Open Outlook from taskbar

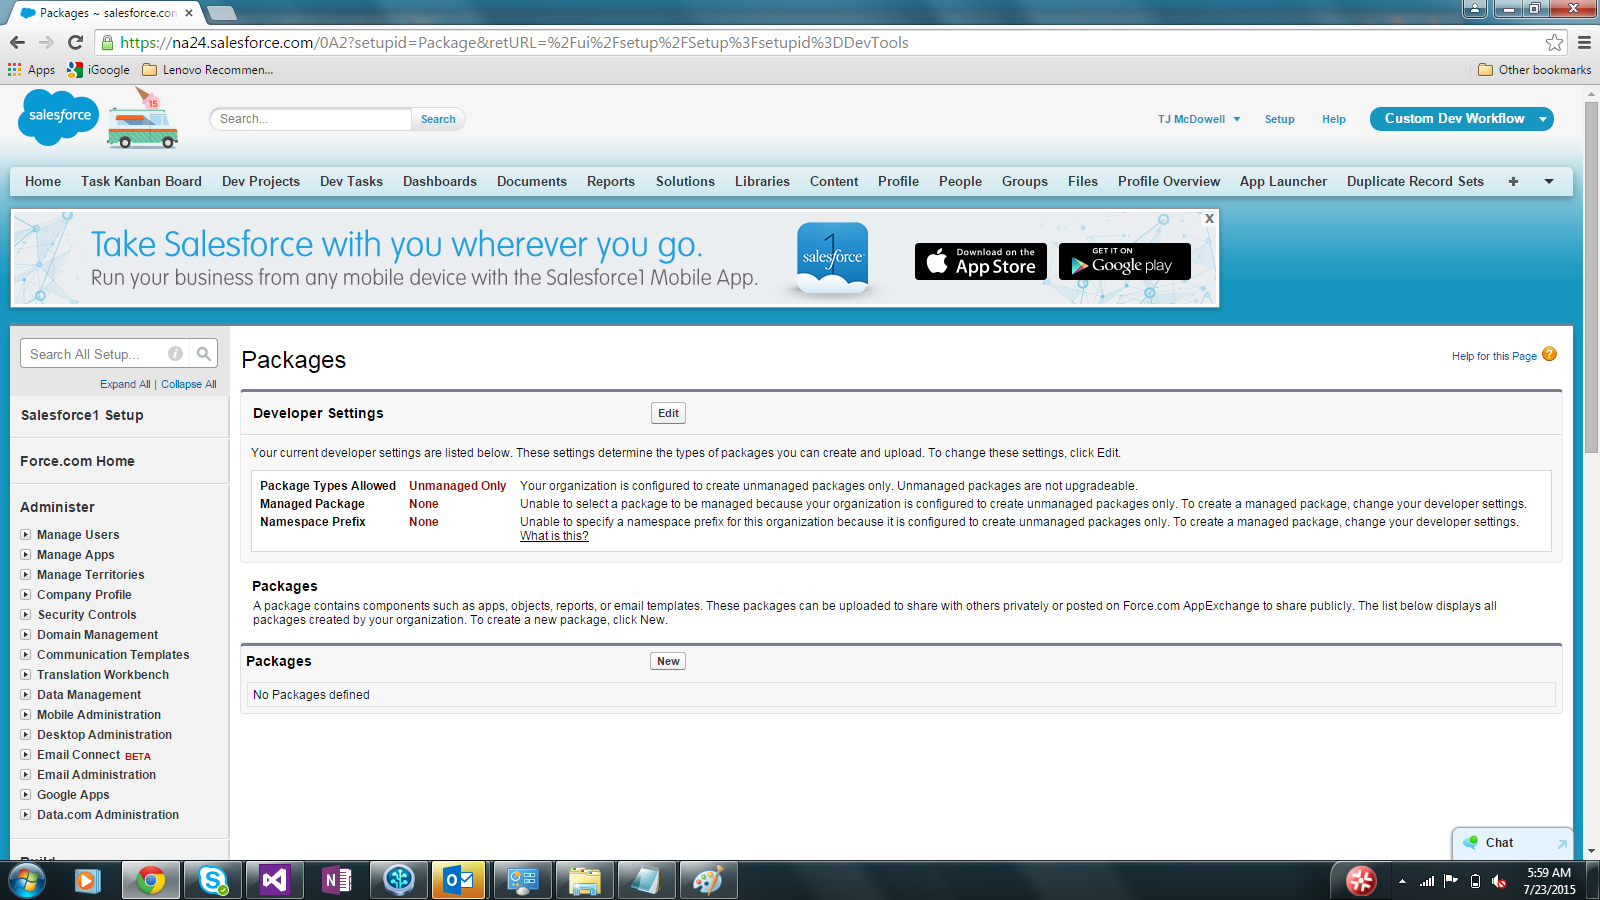point(459,880)
